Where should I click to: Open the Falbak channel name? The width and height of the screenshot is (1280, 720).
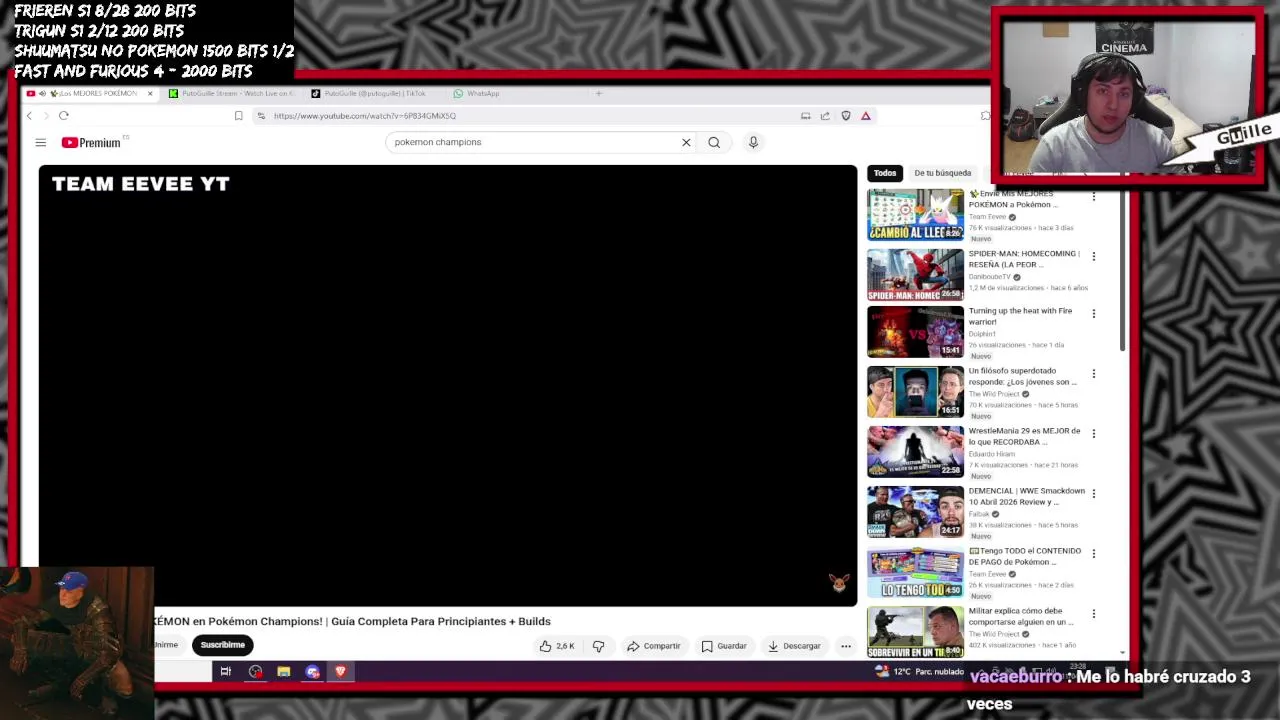(x=979, y=514)
